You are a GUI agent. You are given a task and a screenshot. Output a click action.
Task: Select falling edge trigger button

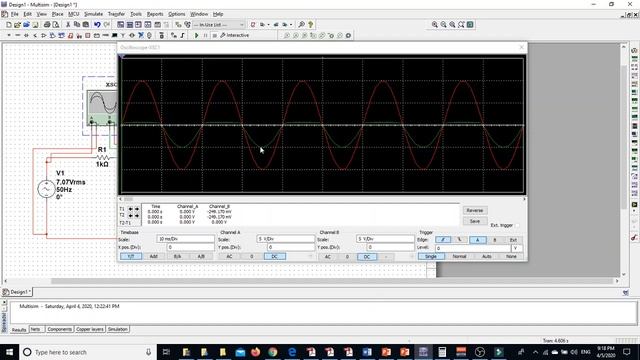[460, 240]
